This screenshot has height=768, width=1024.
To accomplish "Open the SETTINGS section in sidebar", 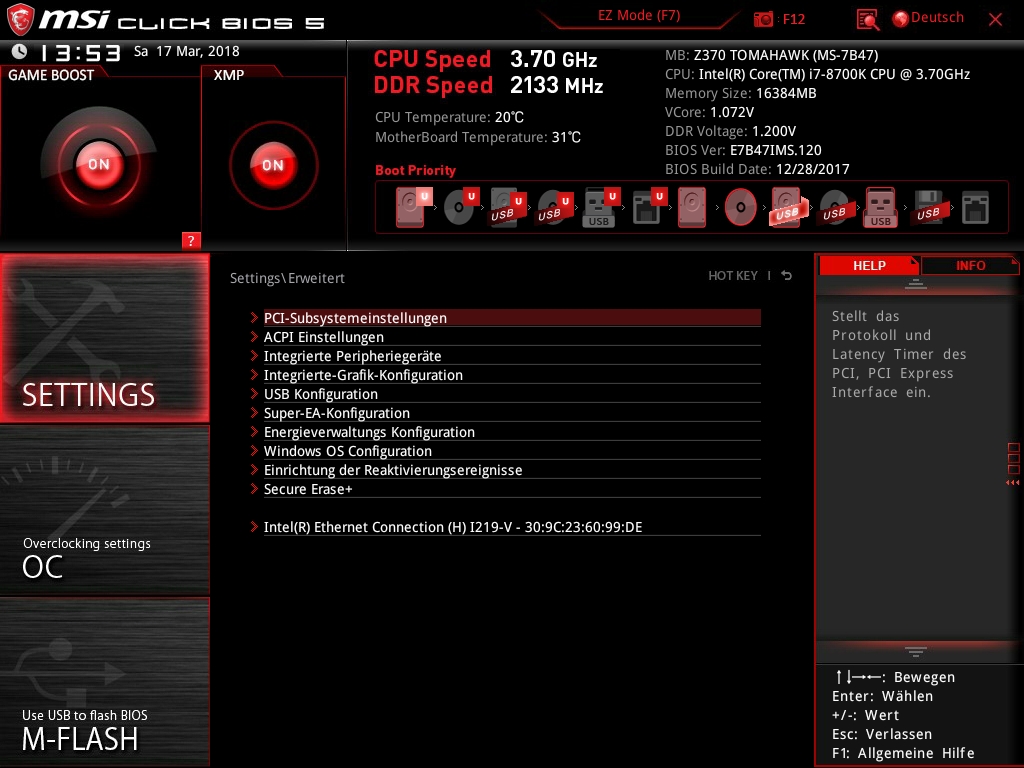I will 104,338.
